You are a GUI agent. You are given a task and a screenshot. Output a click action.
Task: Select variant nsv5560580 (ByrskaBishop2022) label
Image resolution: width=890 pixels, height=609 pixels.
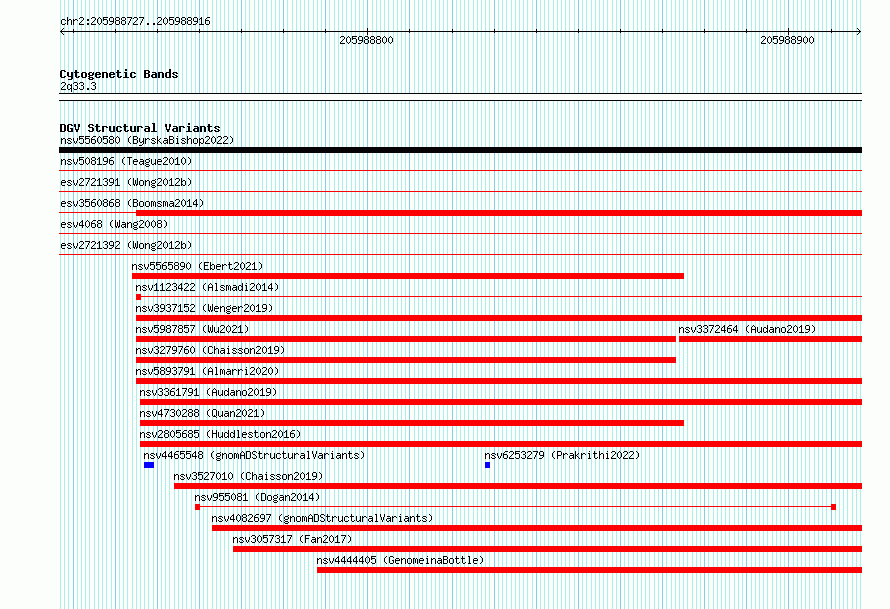[147, 140]
